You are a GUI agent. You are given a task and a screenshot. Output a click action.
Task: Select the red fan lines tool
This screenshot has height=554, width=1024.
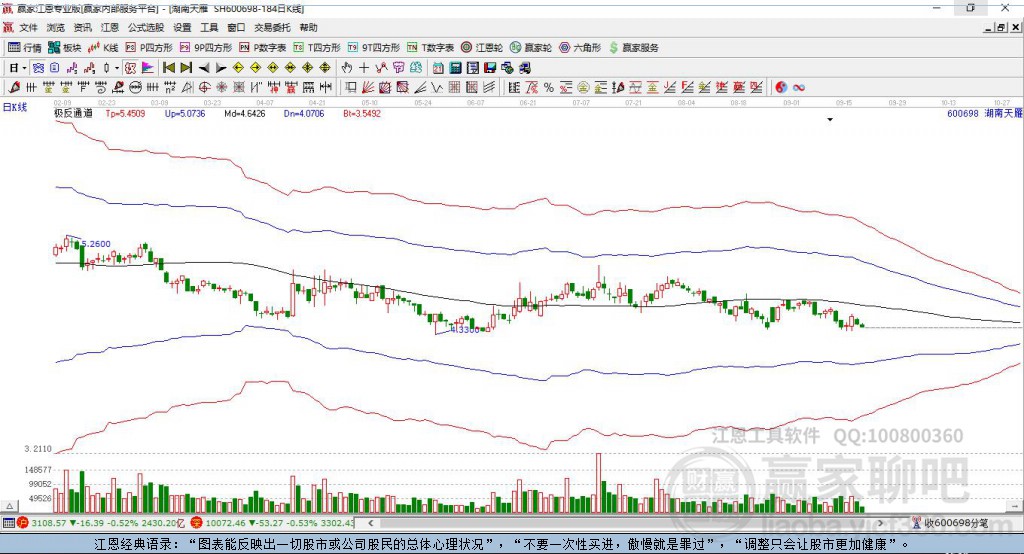tap(368, 87)
